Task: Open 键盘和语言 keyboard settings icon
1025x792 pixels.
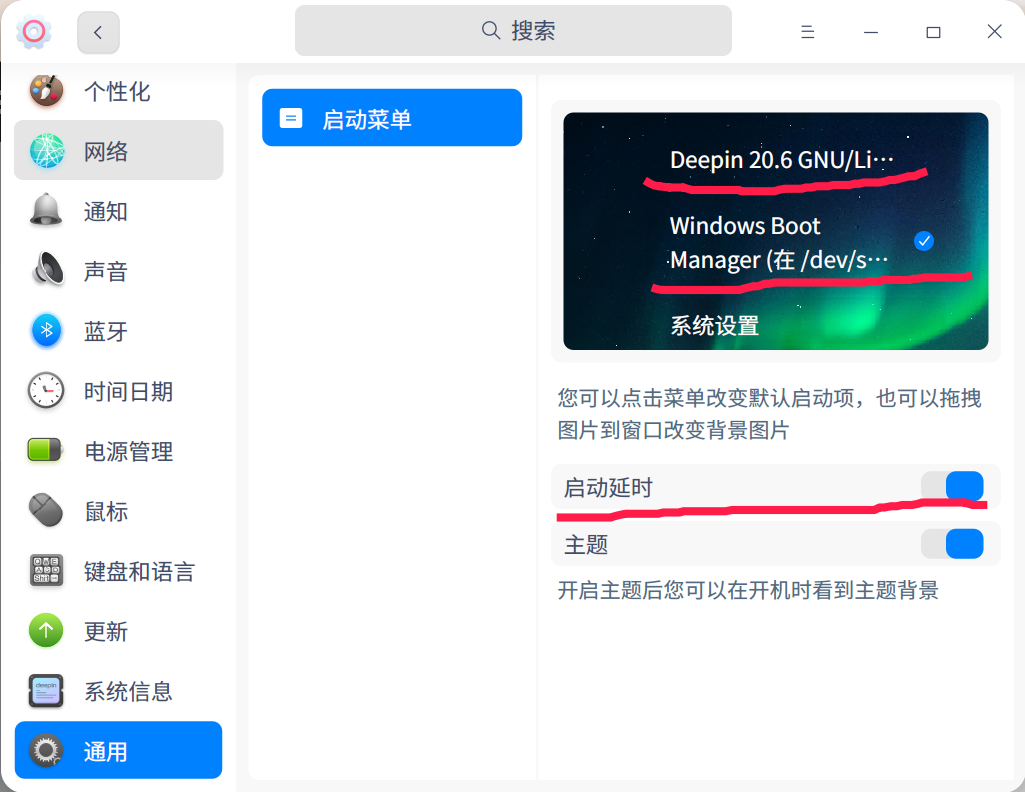Action: coord(45,571)
